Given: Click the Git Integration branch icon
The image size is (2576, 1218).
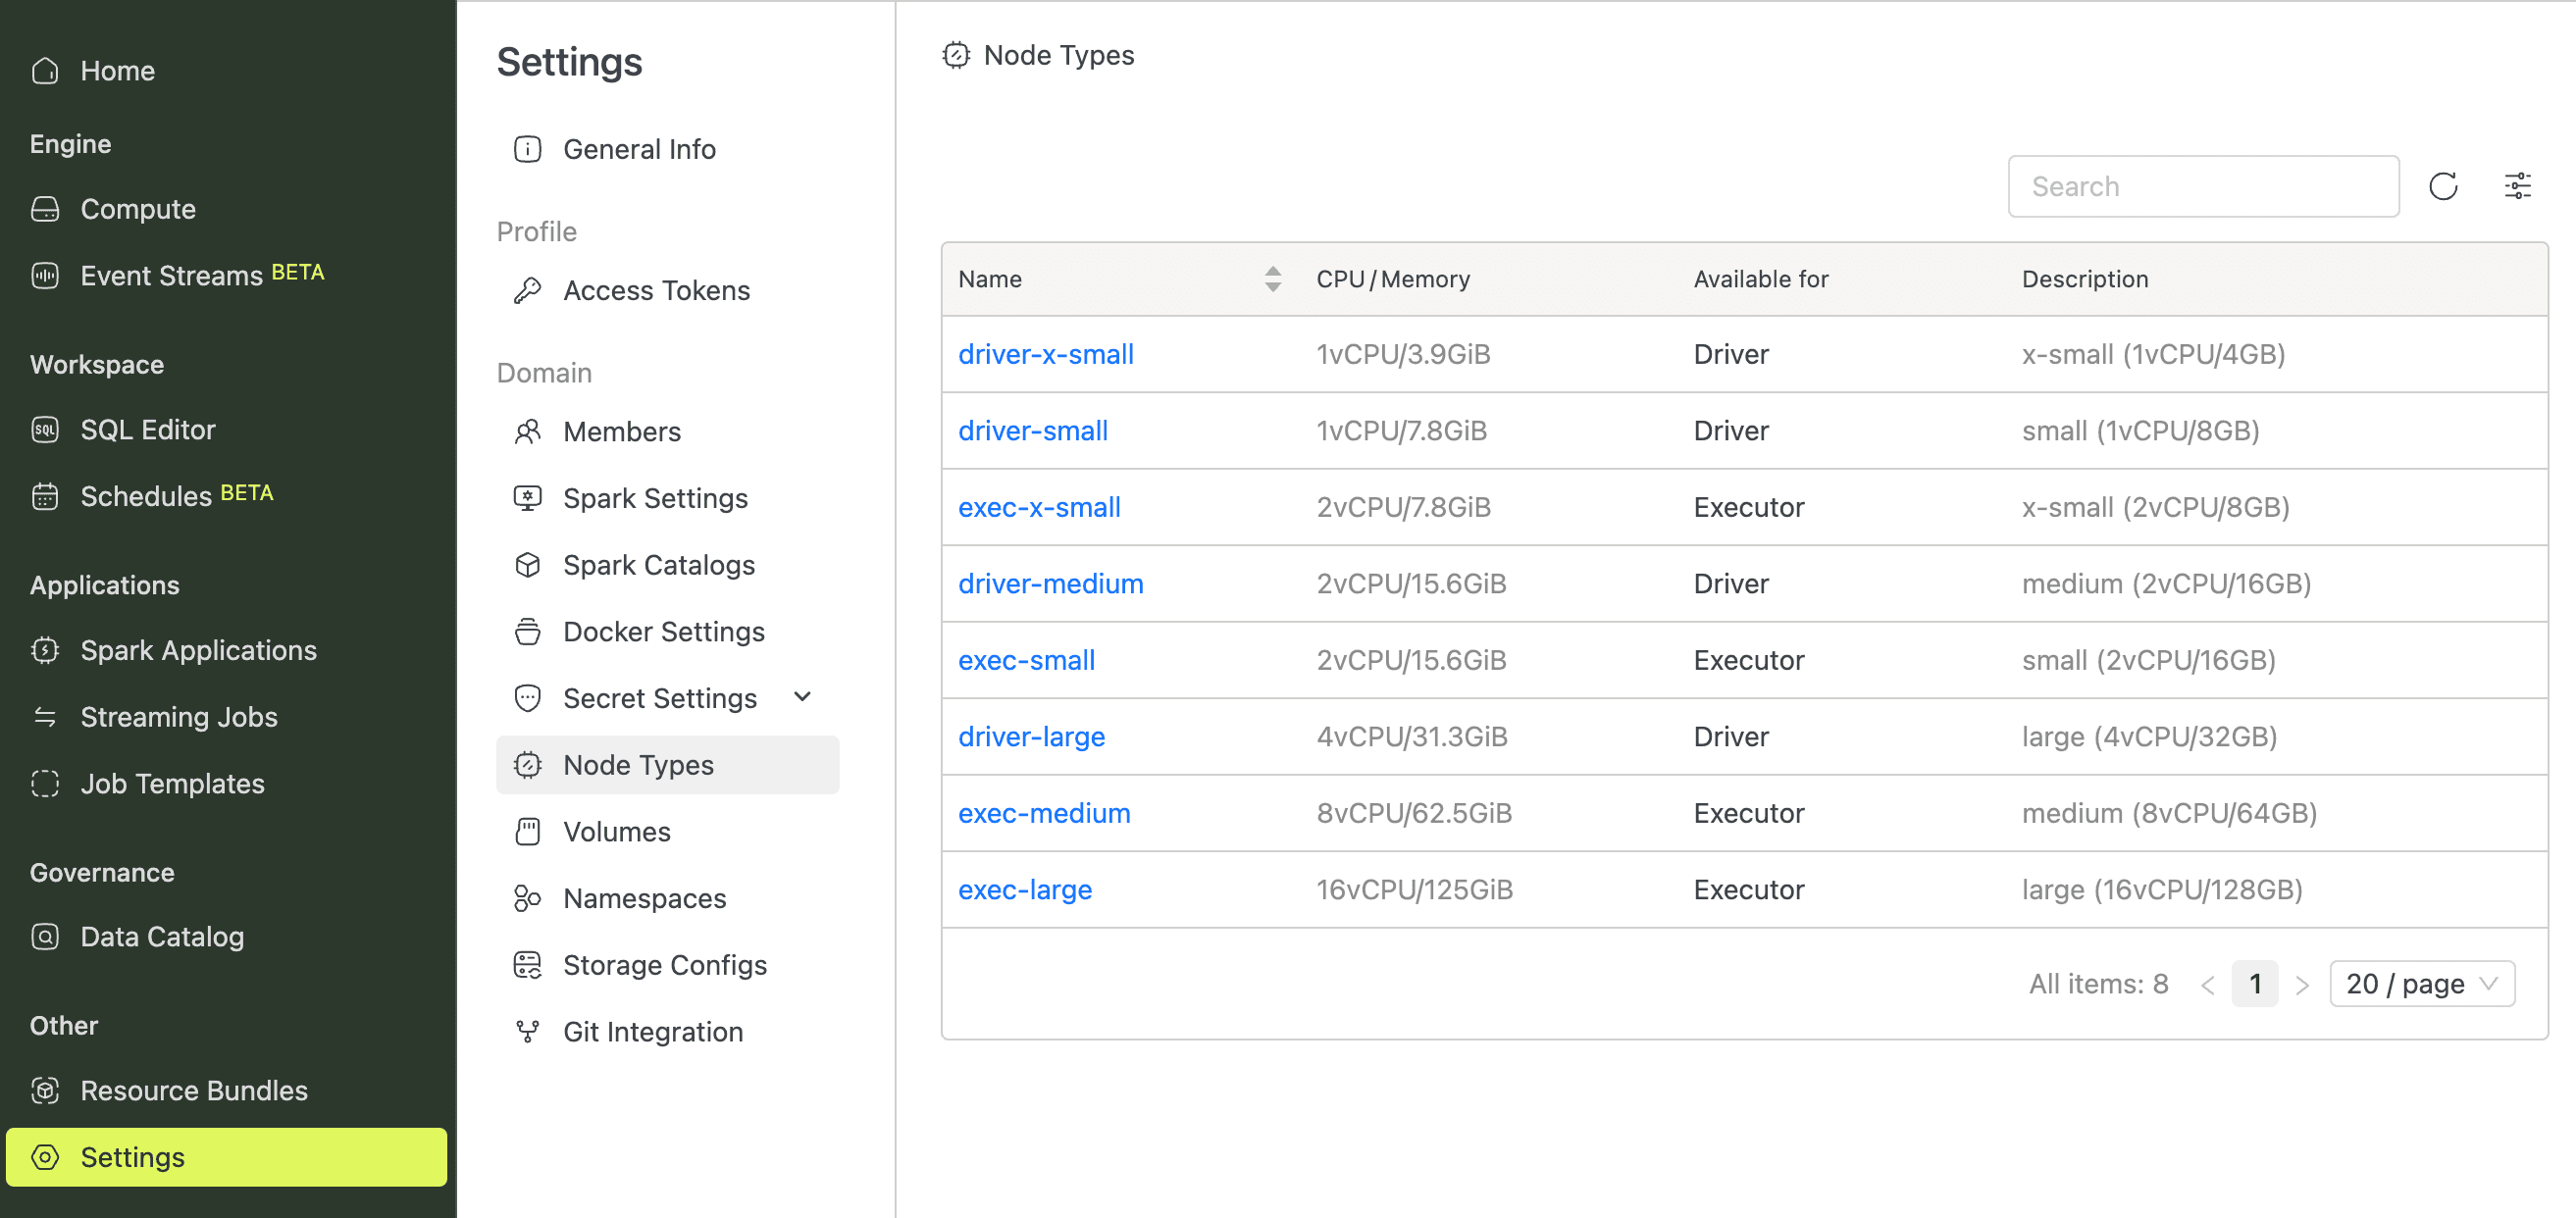Looking at the screenshot, I should (528, 1031).
